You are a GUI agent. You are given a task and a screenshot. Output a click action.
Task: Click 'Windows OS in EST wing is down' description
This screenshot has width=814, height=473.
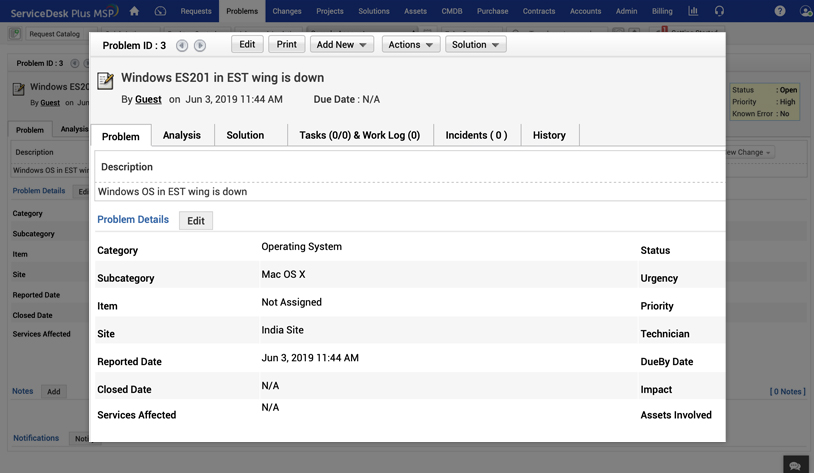point(172,192)
